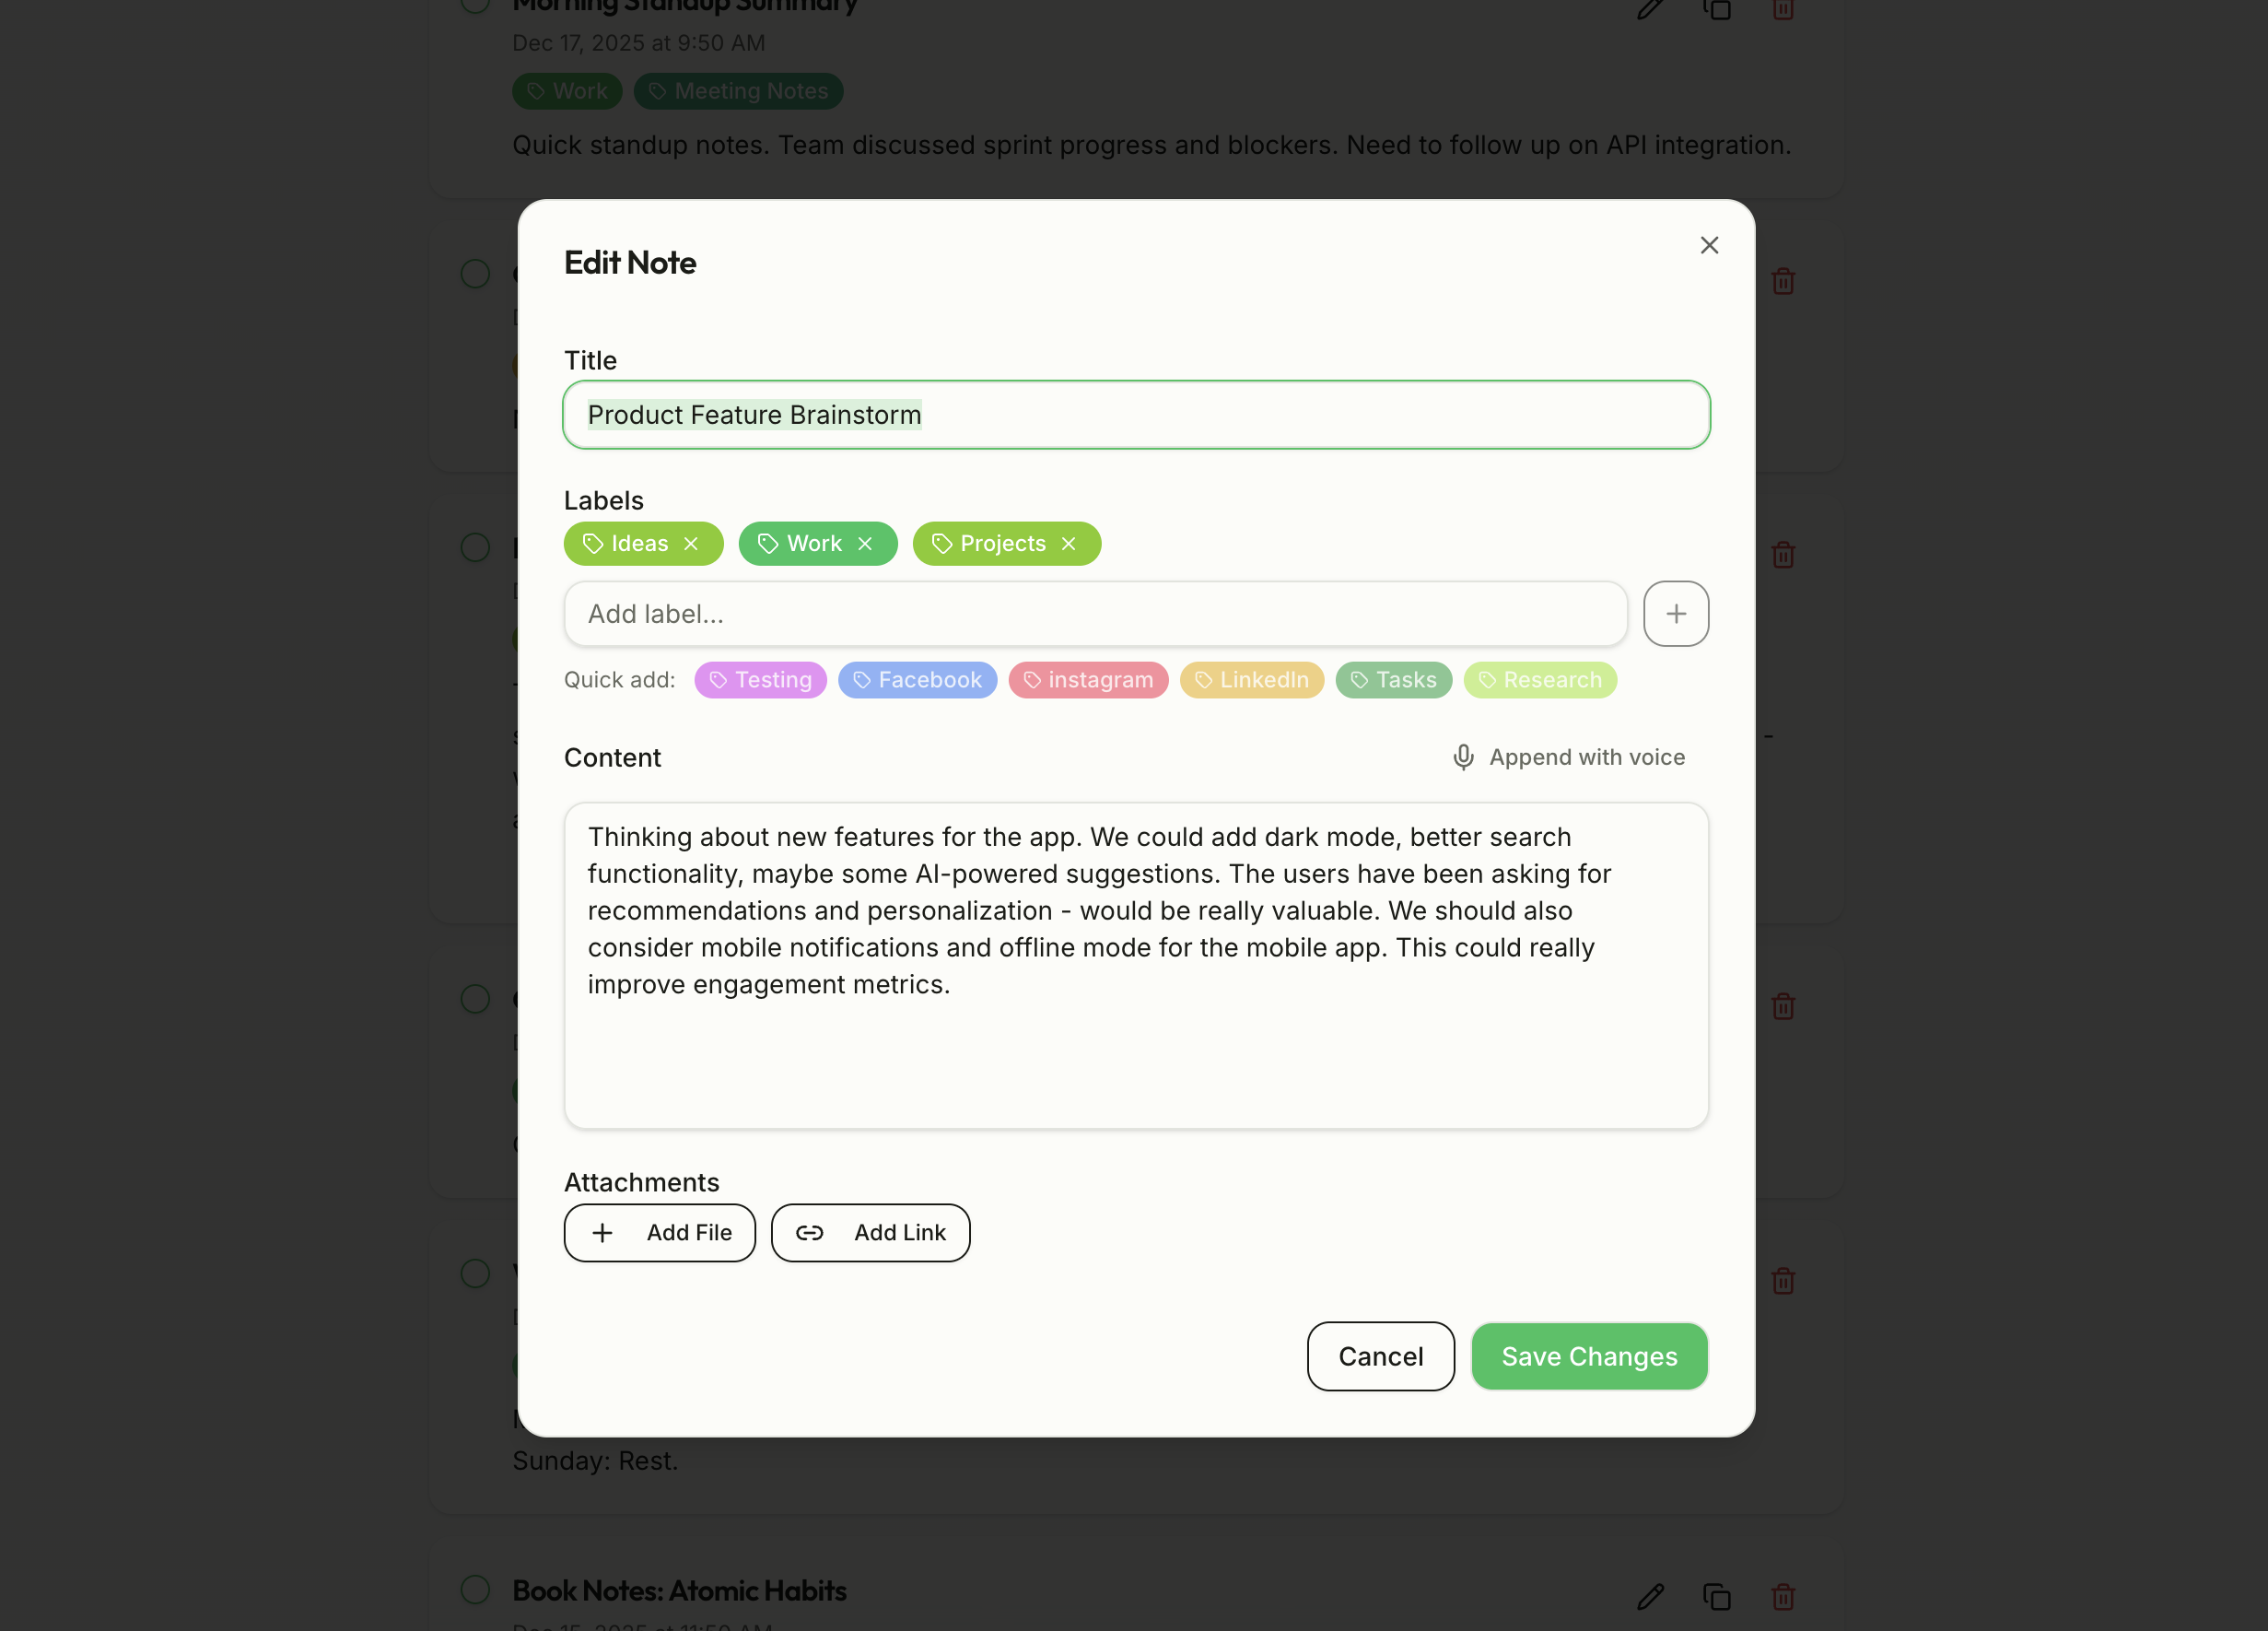2268x1631 pixels.
Task: Remove the Work label from the note
Action: tap(865, 544)
